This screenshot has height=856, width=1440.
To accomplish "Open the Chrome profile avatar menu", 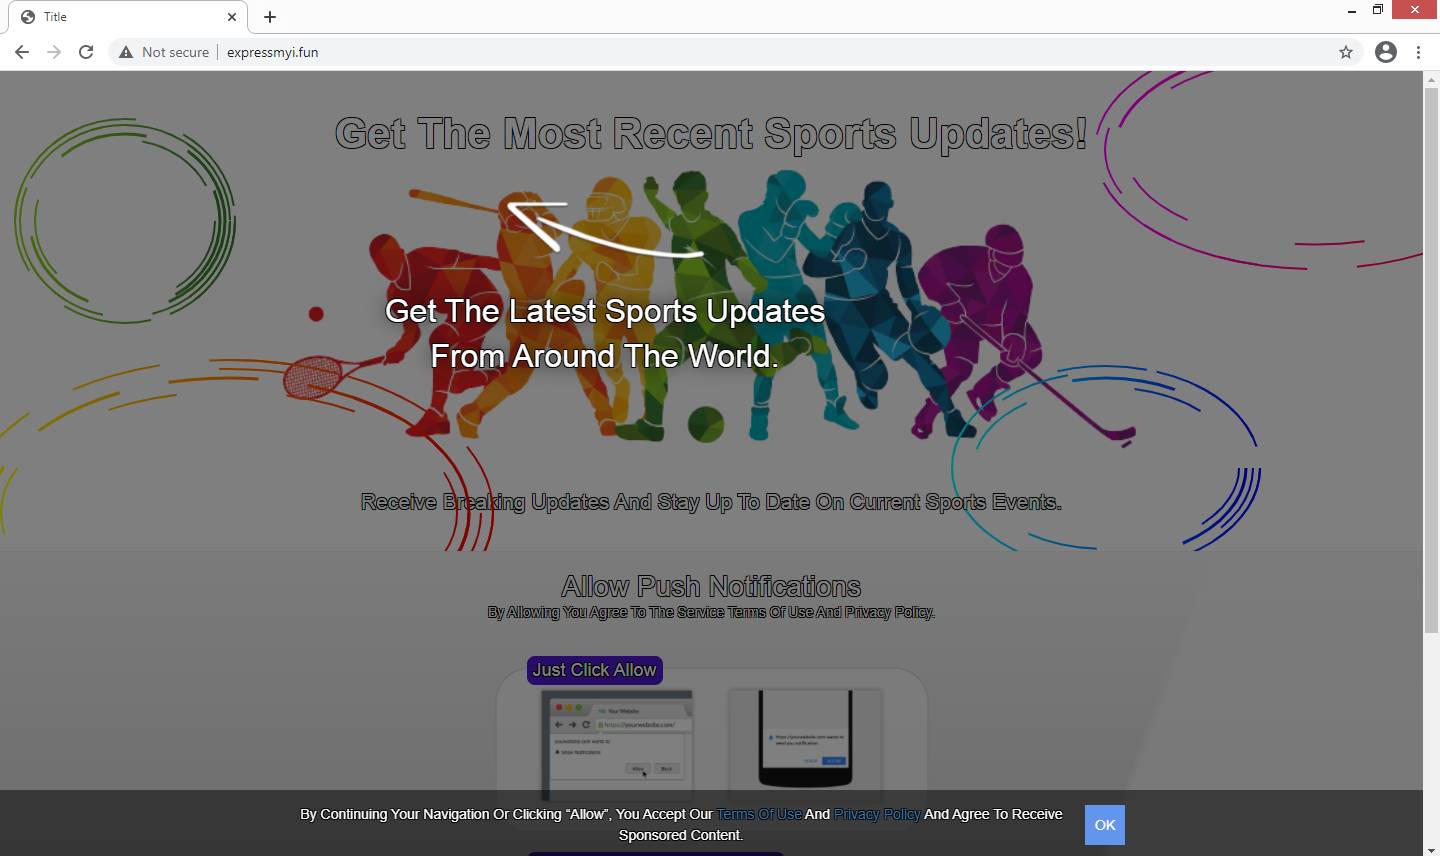I will point(1386,52).
